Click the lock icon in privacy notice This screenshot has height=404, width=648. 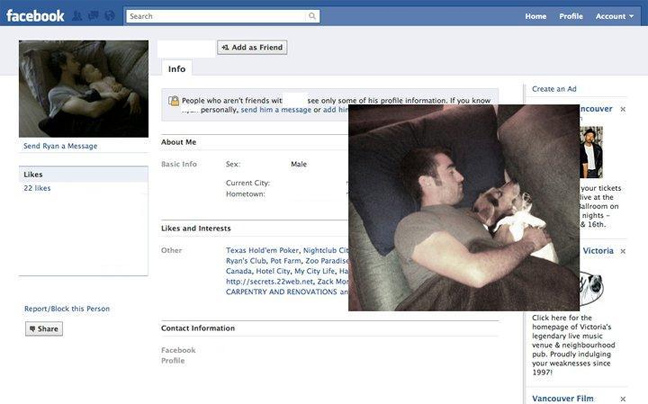click(174, 101)
